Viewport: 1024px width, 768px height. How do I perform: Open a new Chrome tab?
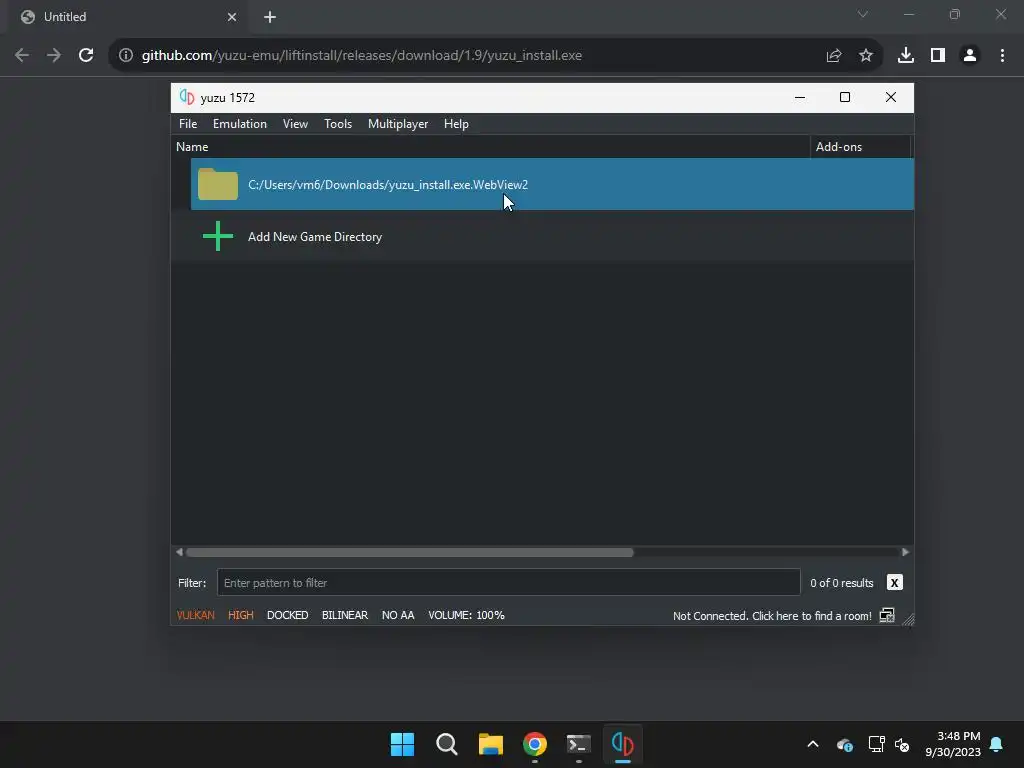tap(270, 17)
